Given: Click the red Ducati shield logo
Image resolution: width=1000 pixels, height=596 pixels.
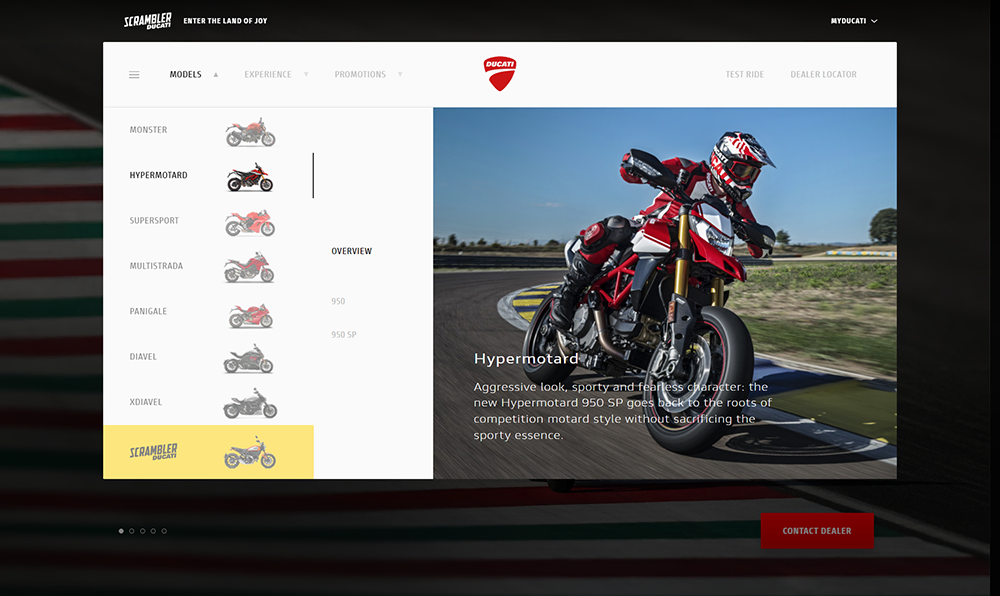Looking at the screenshot, I should coord(500,74).
